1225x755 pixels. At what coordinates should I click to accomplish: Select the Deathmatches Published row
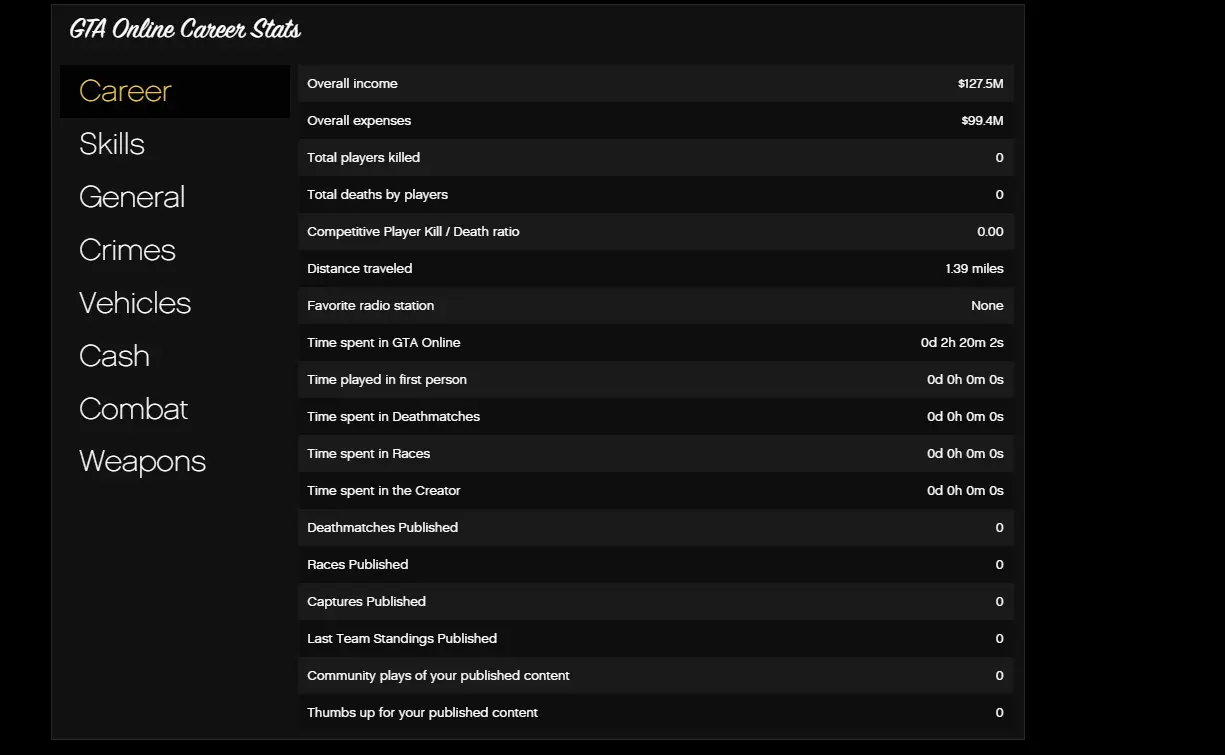pos(655,528)
